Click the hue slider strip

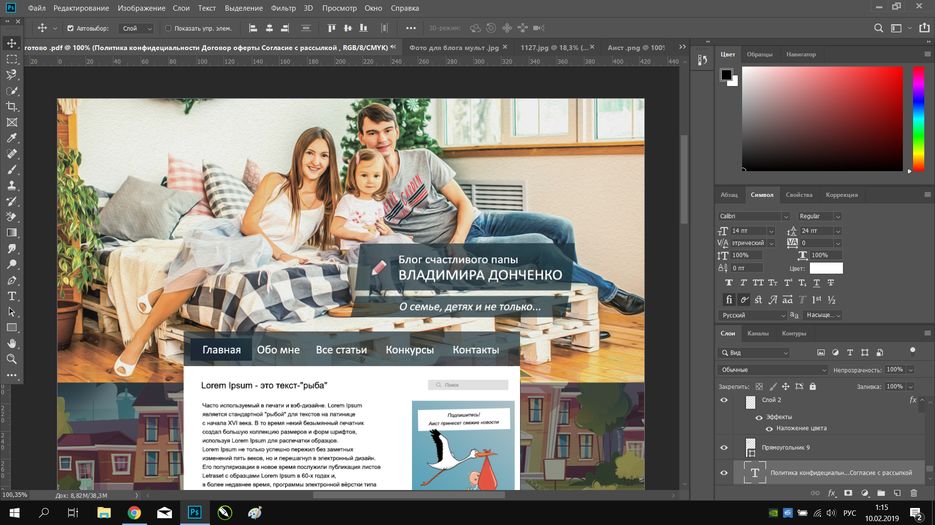tap(919, 119)
